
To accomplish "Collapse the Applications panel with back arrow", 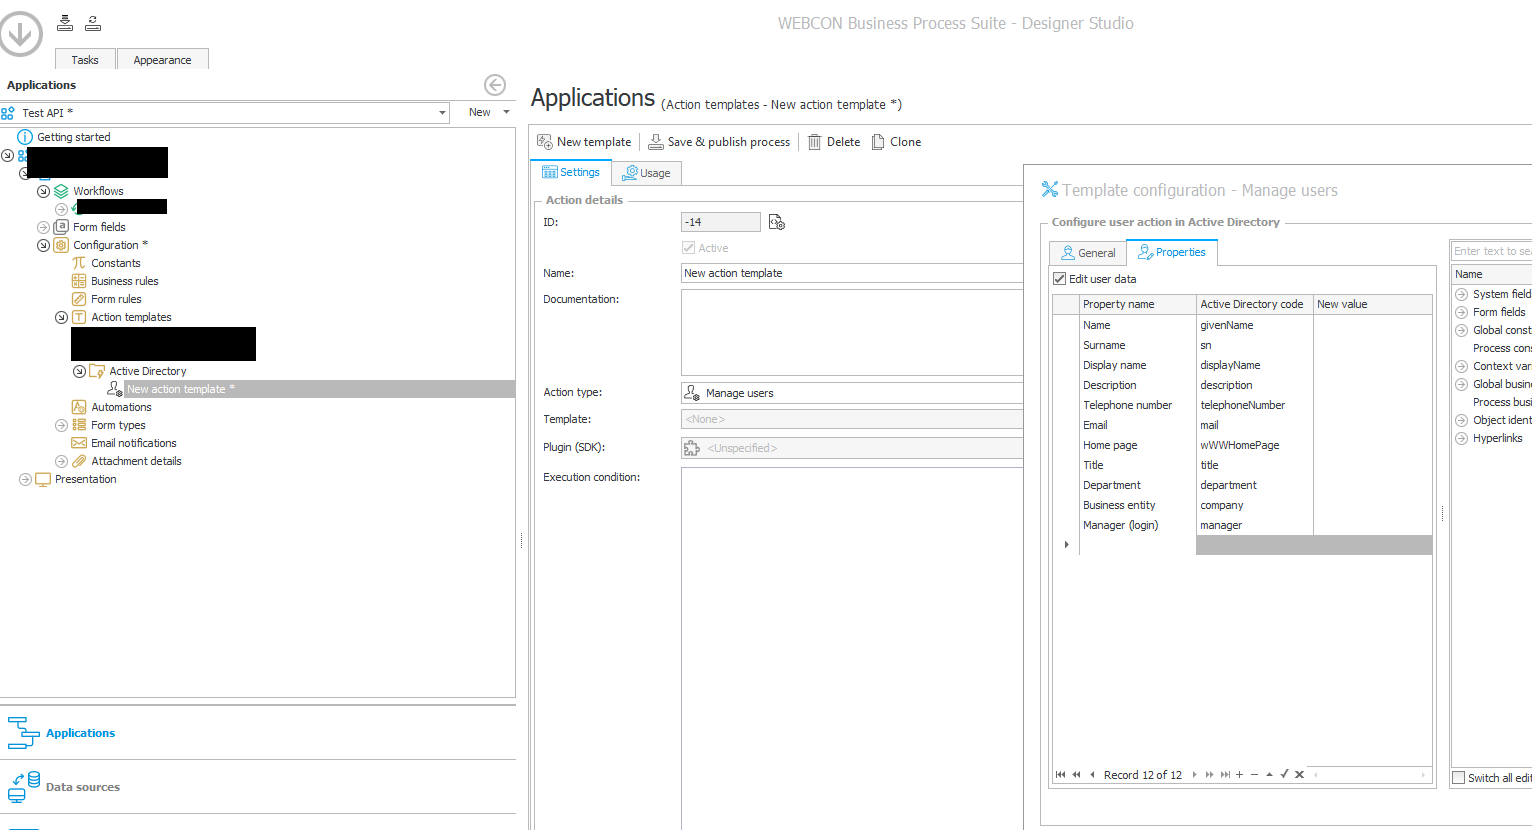I will tap(495, 85).
